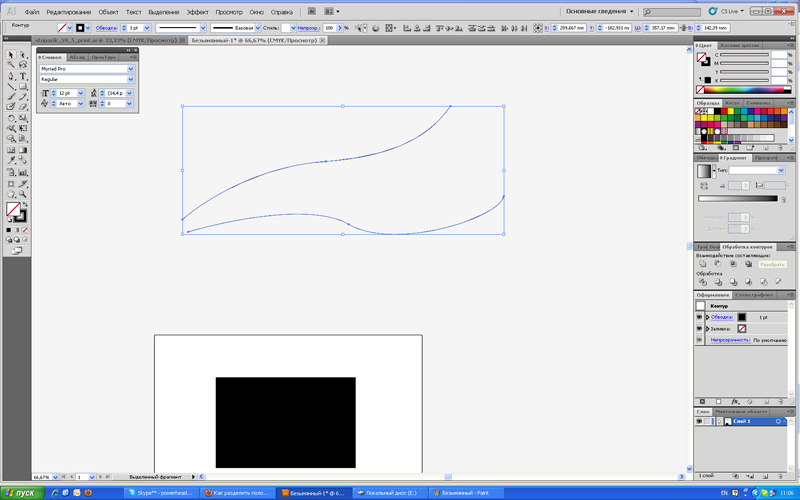This screenshot has height=500, width=800.
Task: Select the Rectangle tool
Action: point(23,86)
